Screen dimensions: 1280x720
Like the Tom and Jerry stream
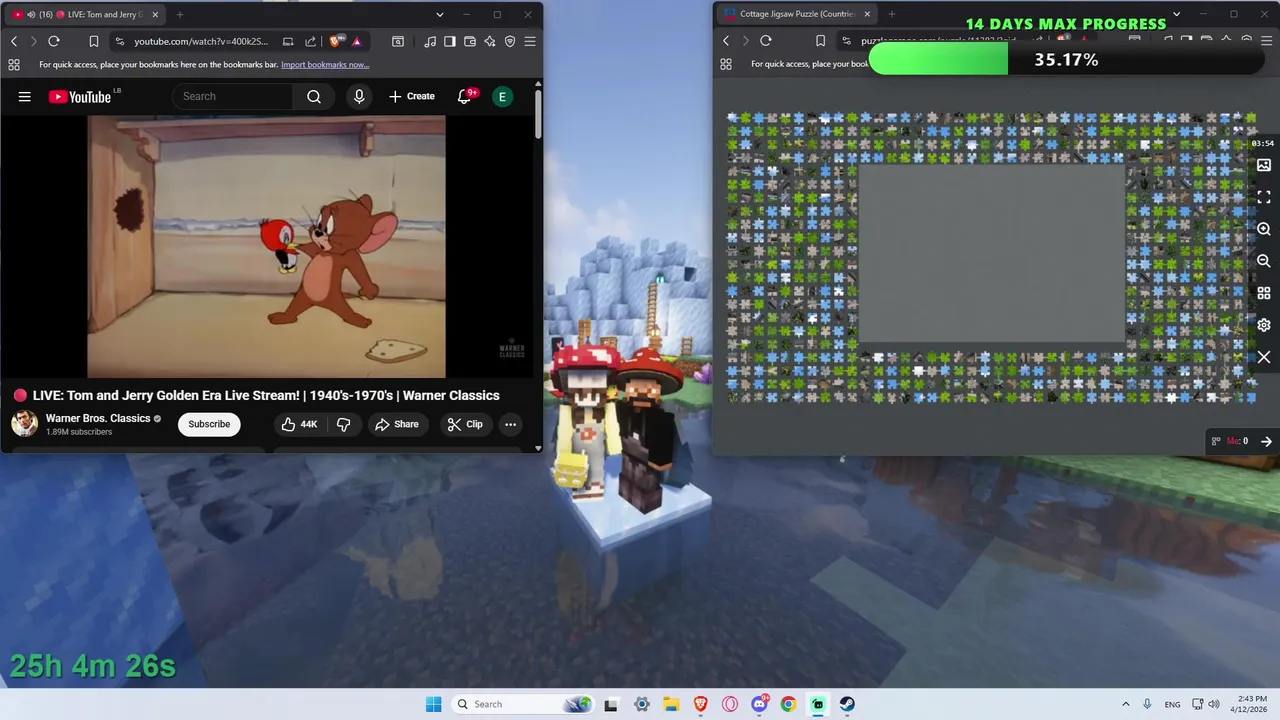pyautogui.click(x=299, y=424)
